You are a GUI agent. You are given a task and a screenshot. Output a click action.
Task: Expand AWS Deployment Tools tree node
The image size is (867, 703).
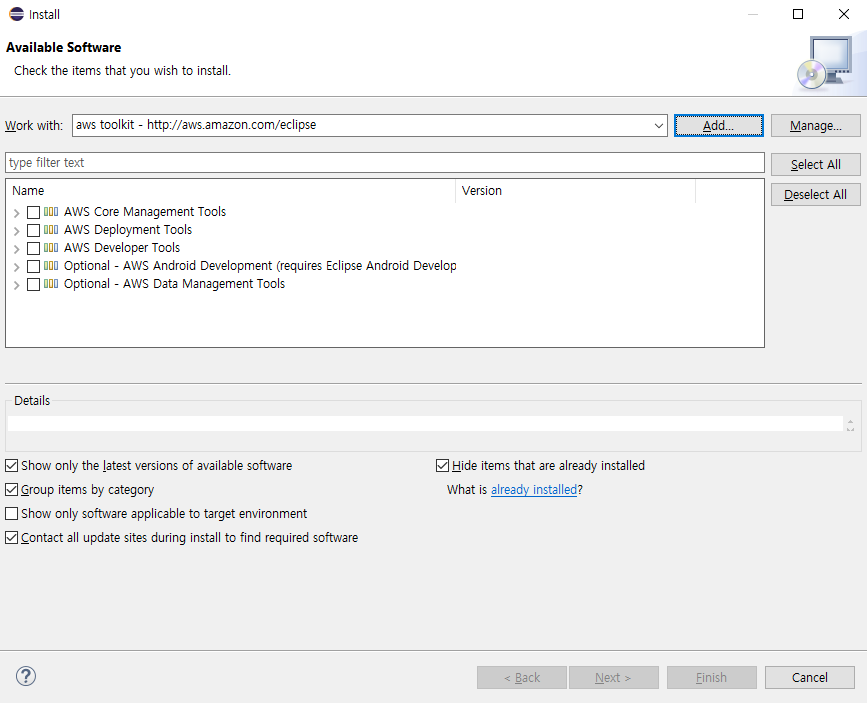(x=17, y=231)
